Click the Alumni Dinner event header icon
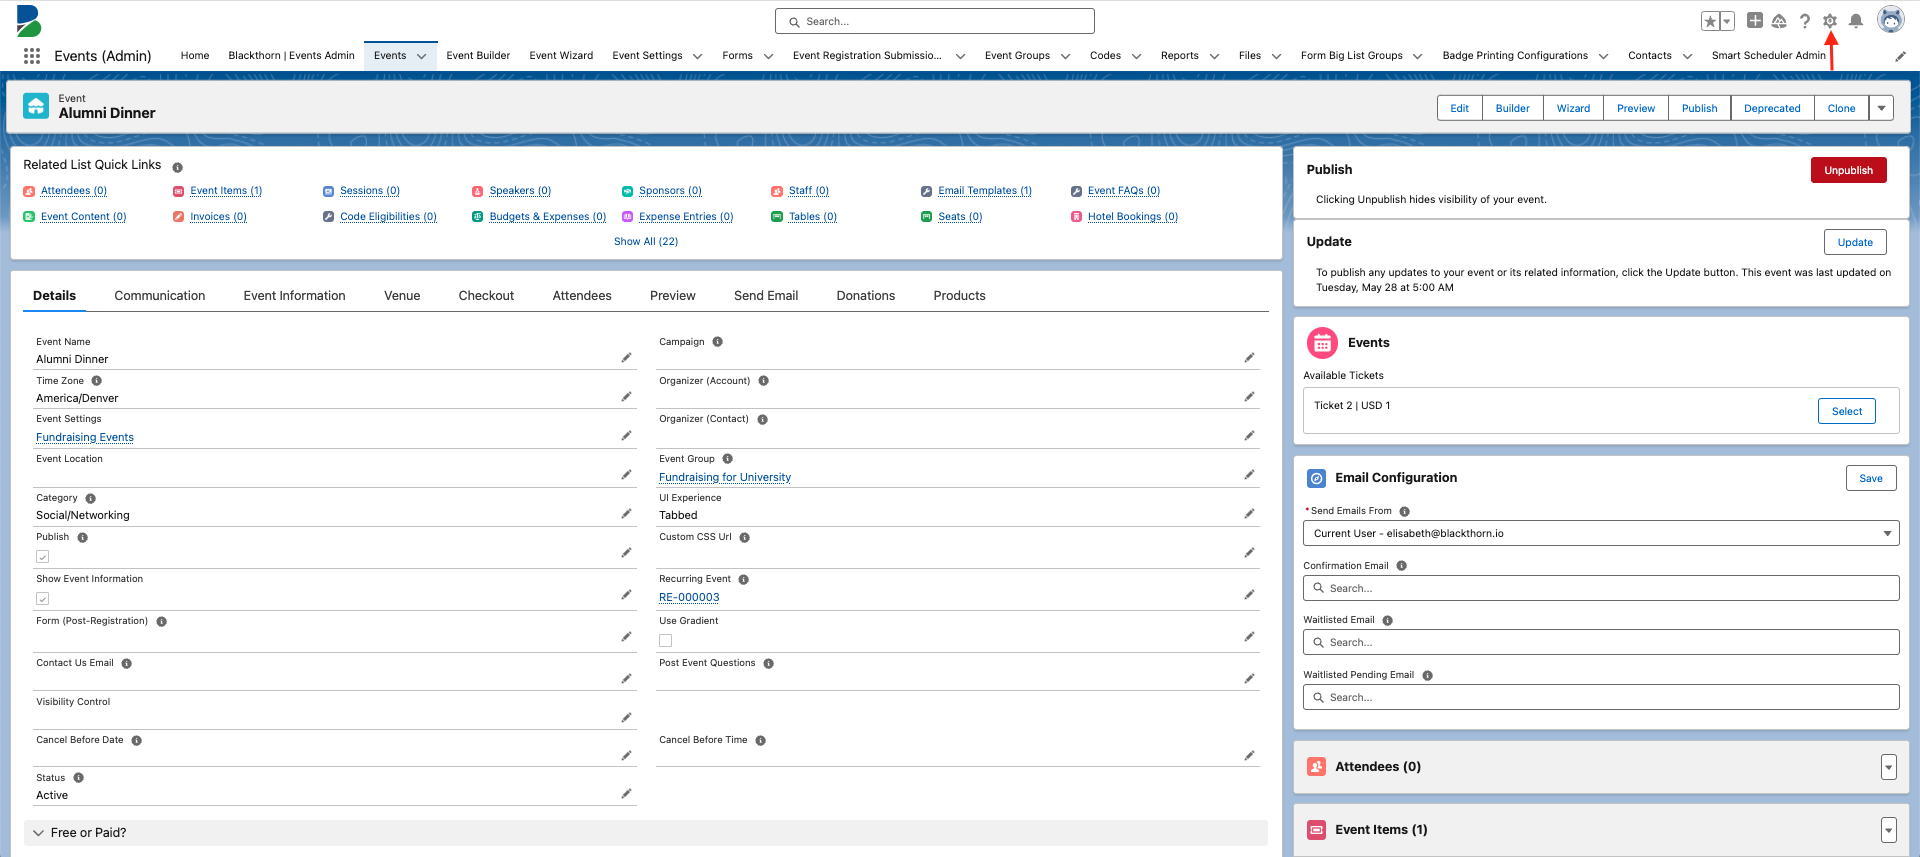Viewport: 1920px width, 857px height. pos(36,106)
